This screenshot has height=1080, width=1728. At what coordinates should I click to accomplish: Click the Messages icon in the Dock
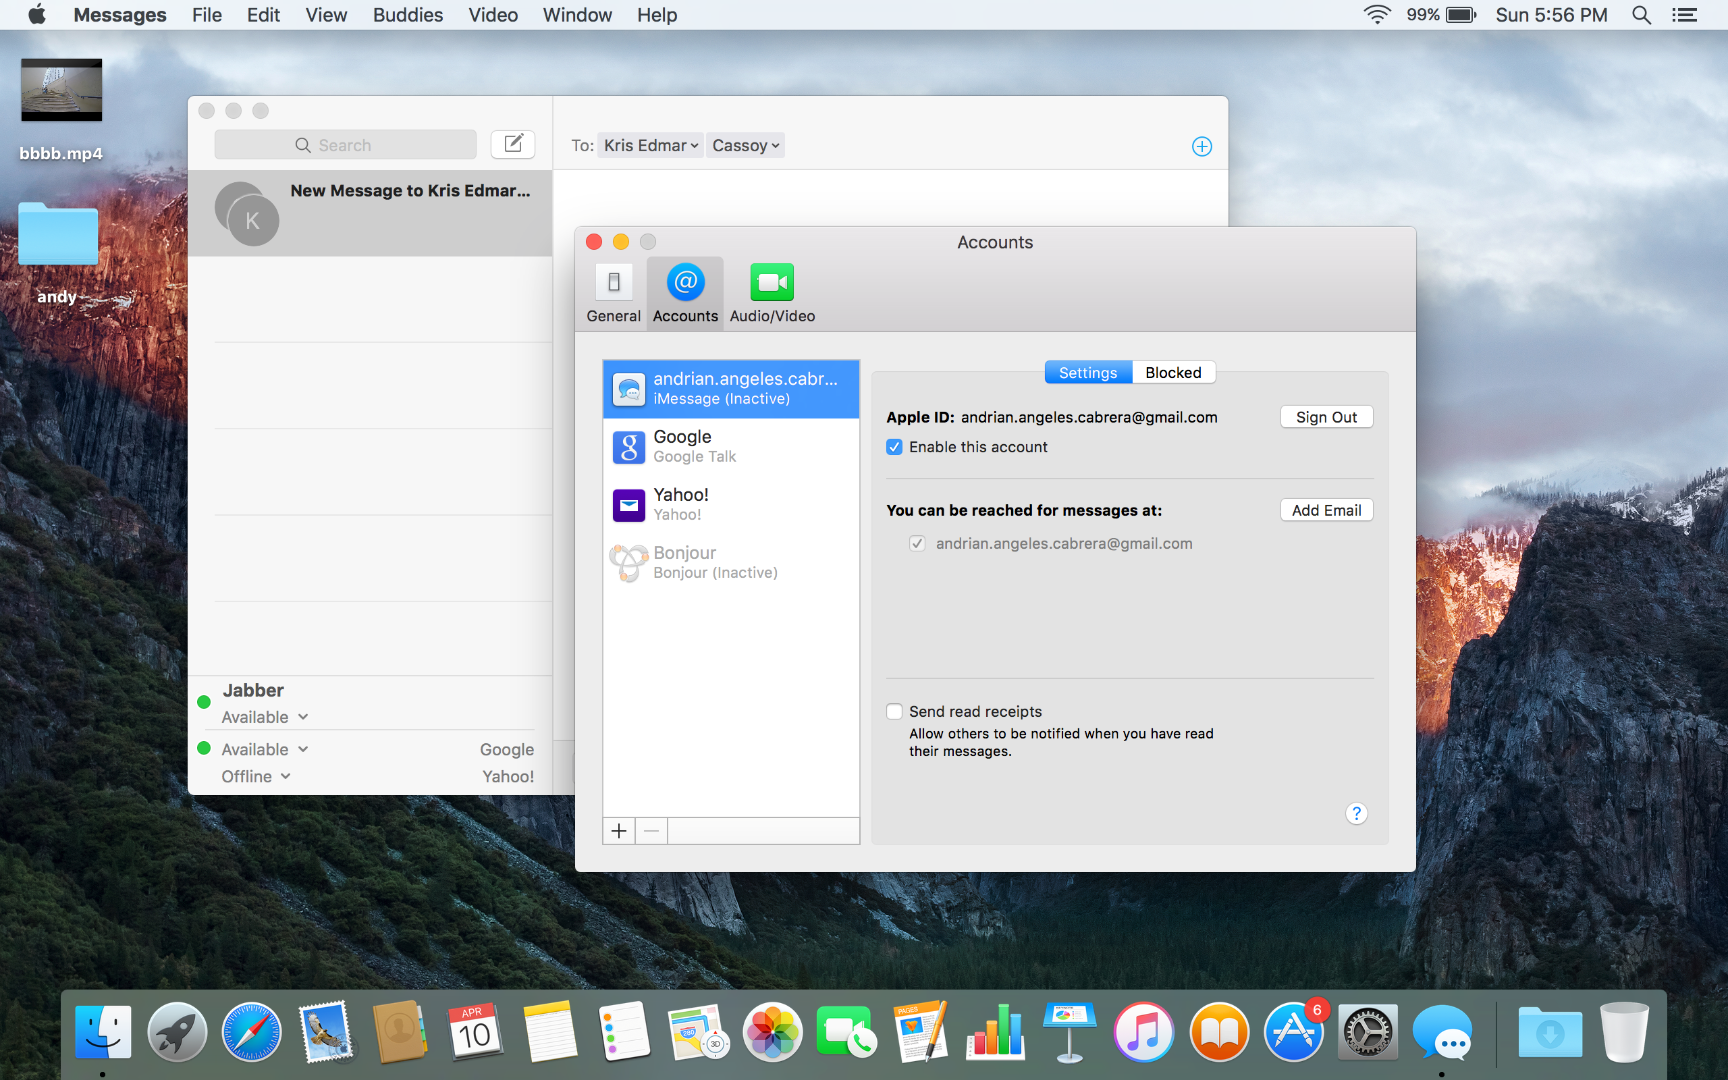(1443, 1032)
